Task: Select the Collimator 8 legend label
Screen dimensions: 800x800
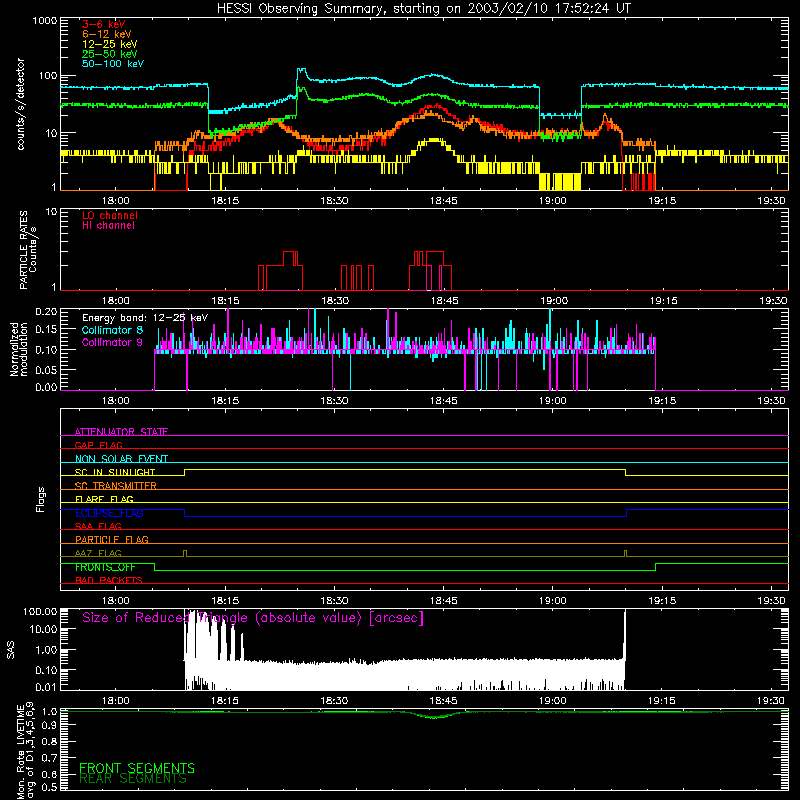Action: [112, 330]
